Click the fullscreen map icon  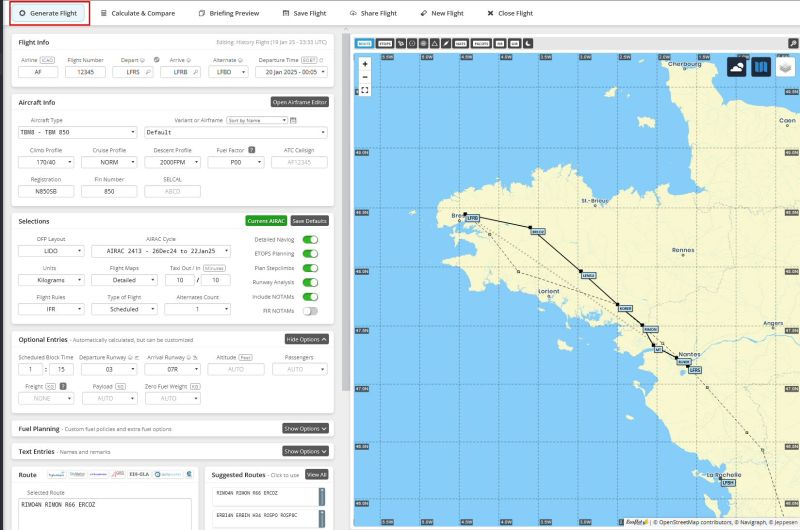[x=365, y=90]
